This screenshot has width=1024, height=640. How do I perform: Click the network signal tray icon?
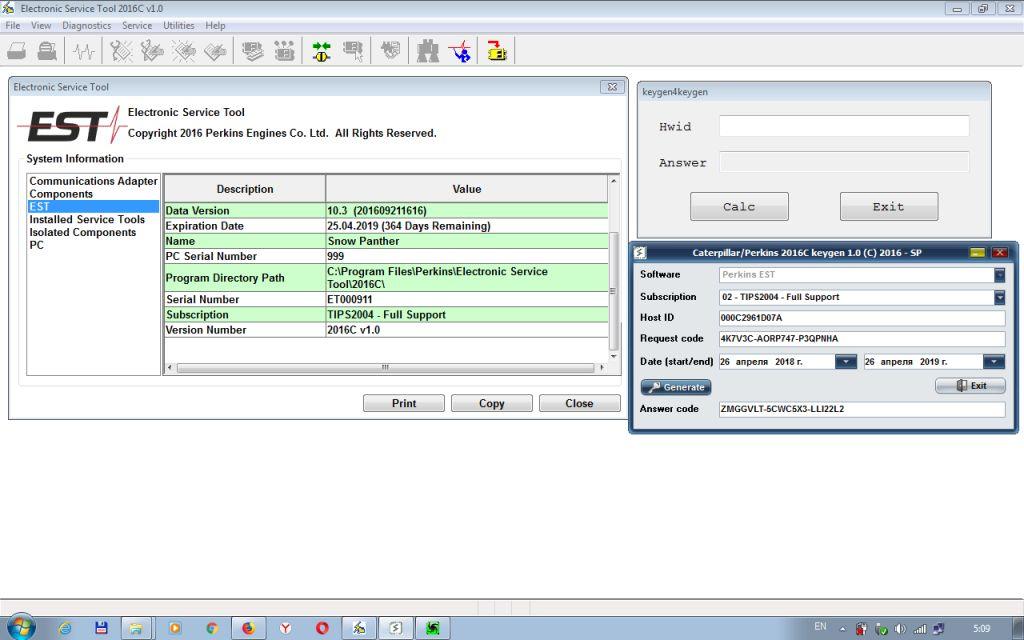pos(920,629)
